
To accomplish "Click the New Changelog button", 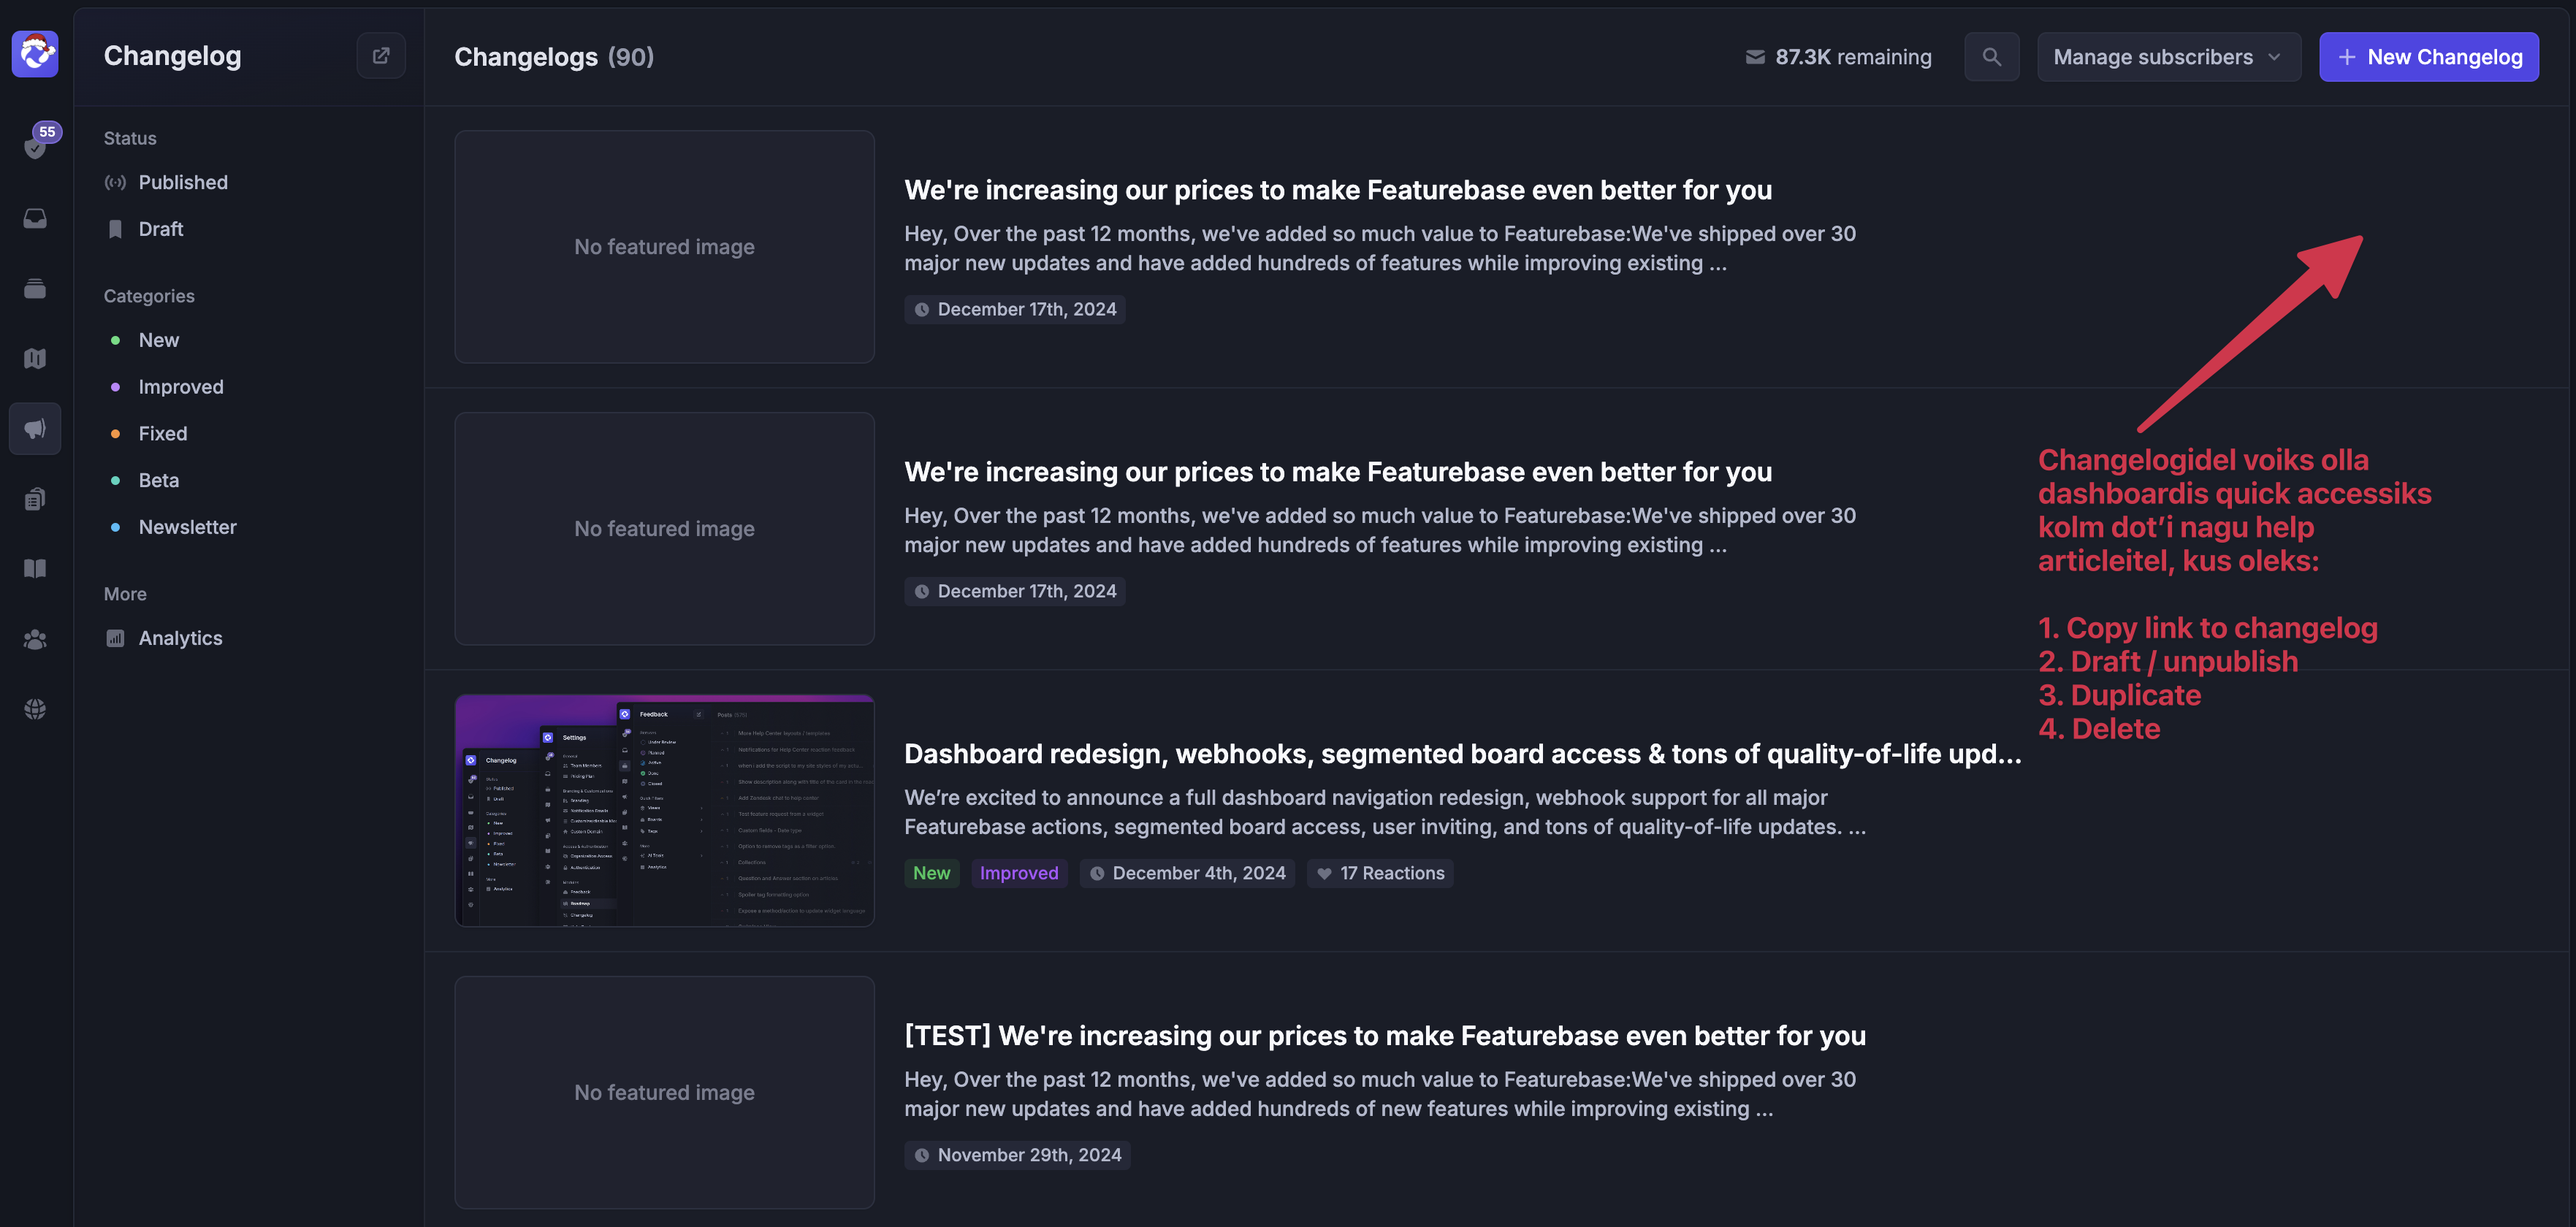I will point(2428,57).
